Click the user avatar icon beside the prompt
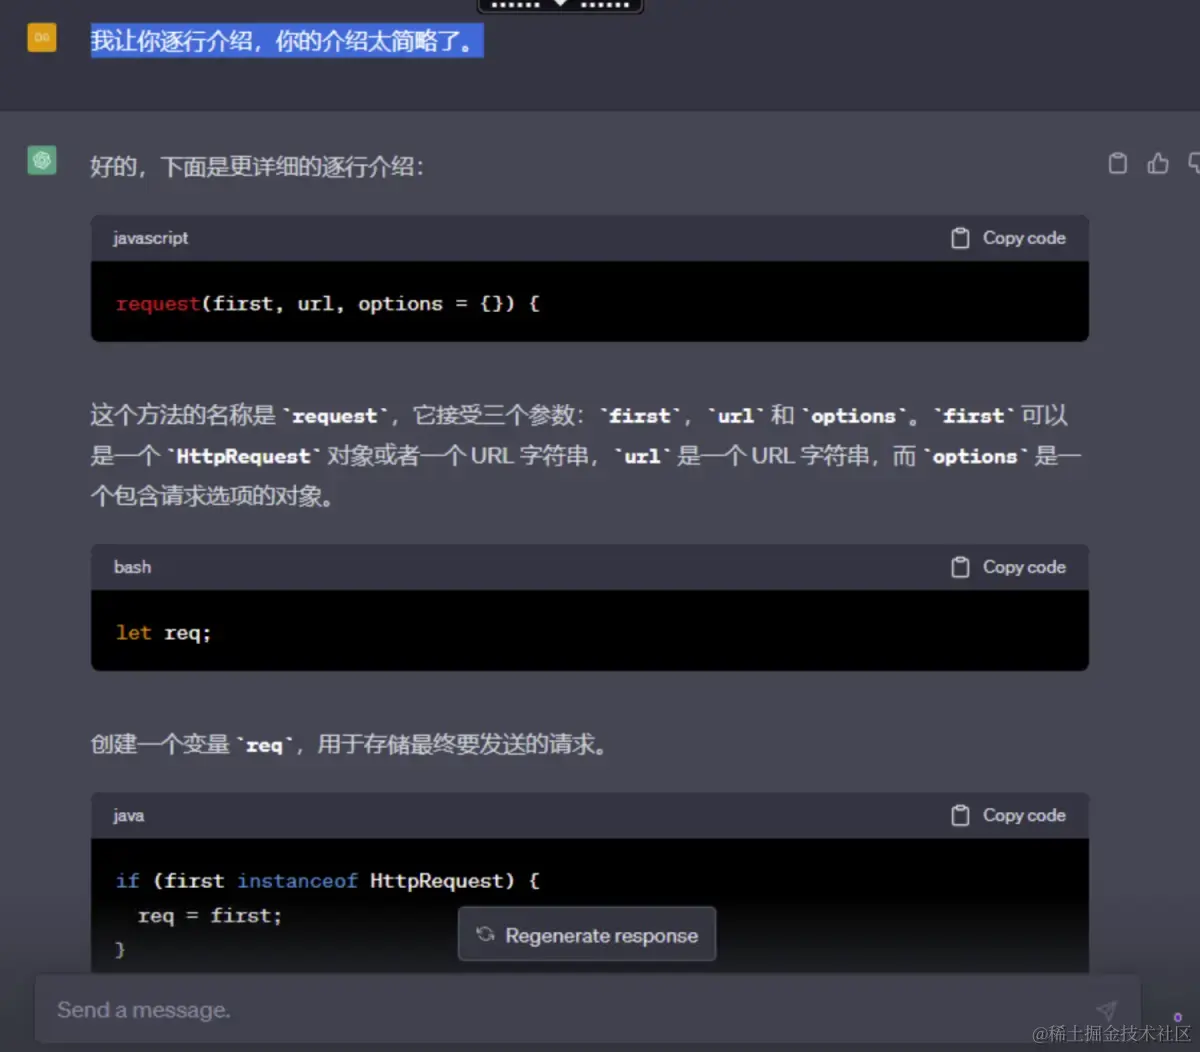Screen dimensions: 1200x1052 click(42, 37)
